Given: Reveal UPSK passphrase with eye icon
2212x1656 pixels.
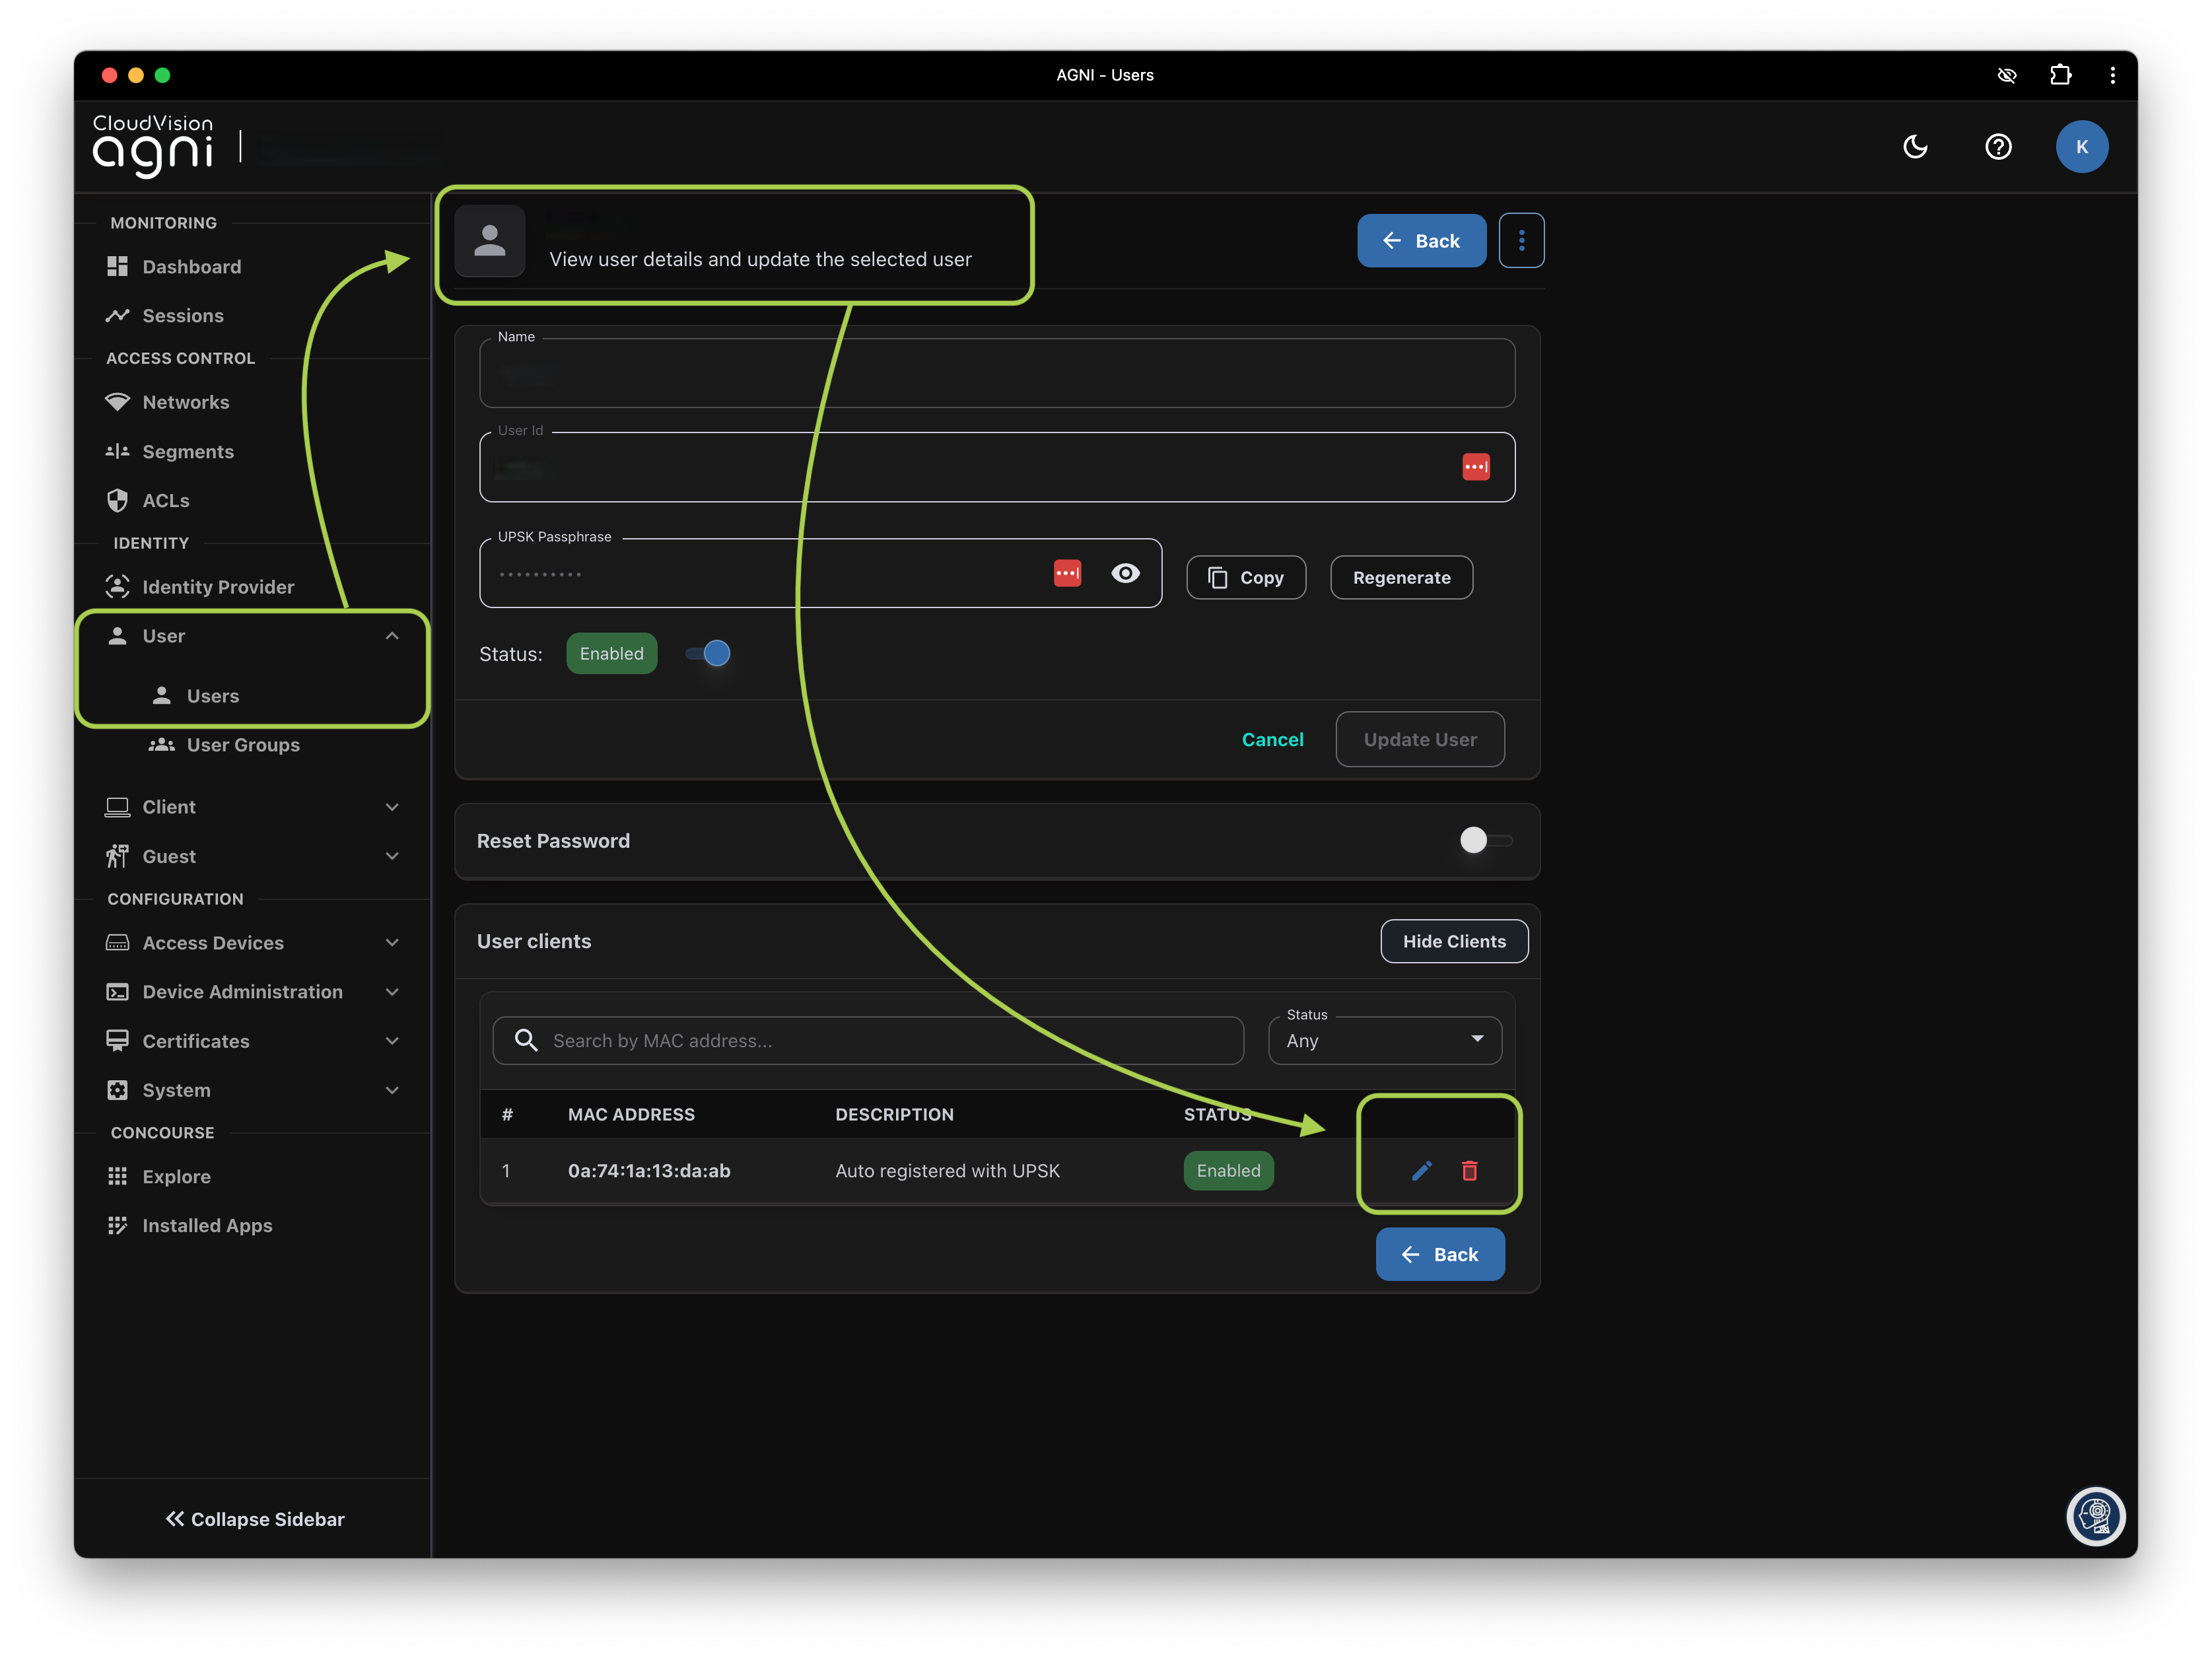Looking at the screenshot, I should tap(1125, 573).
